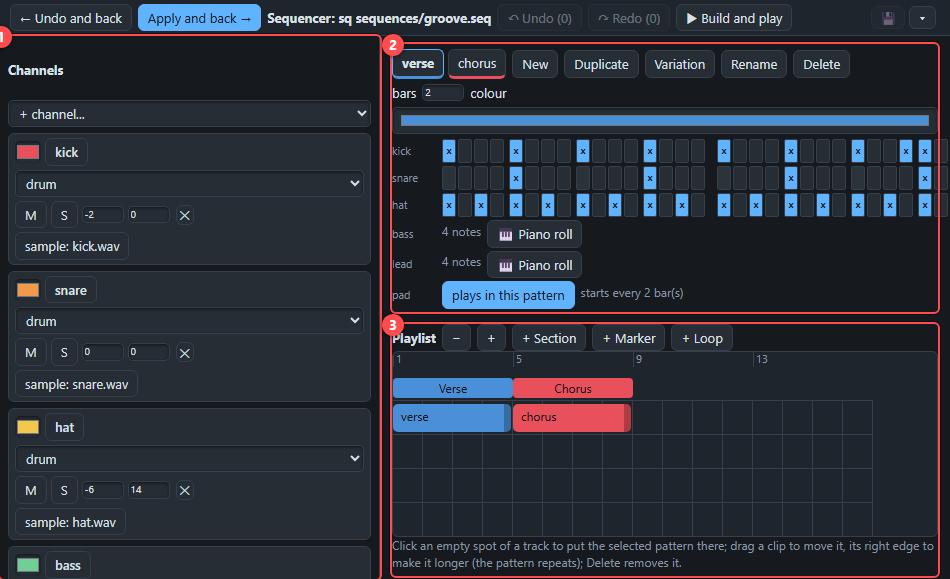Click the floppy disk save icon
The width and height of the screenshot is (950, 579).
(888, 18)
